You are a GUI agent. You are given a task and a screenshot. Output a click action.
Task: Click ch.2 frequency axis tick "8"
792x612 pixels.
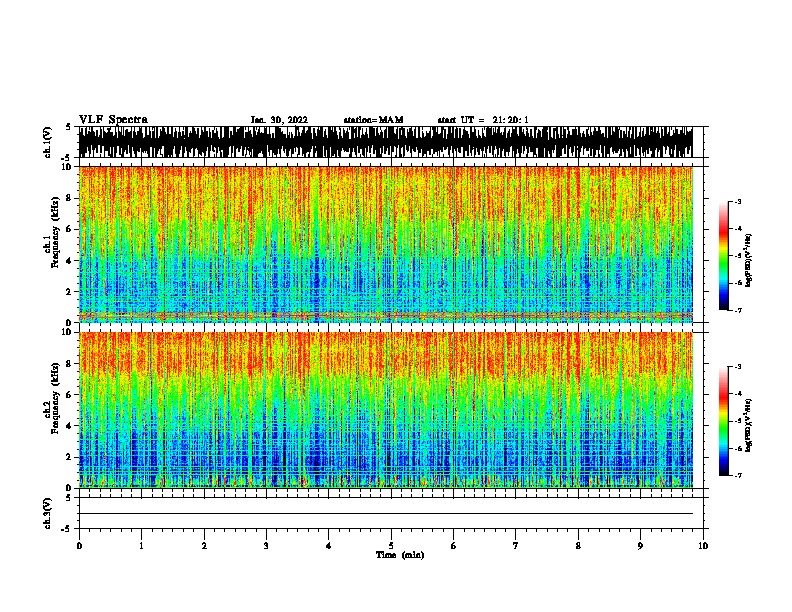[x=70, y=364]
